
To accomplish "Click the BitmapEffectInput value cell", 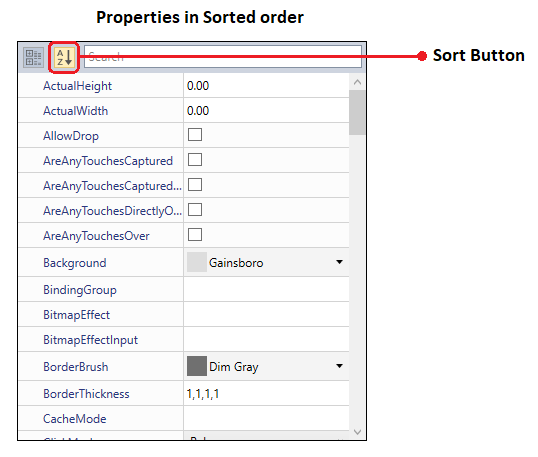I will tap(267, 339).
